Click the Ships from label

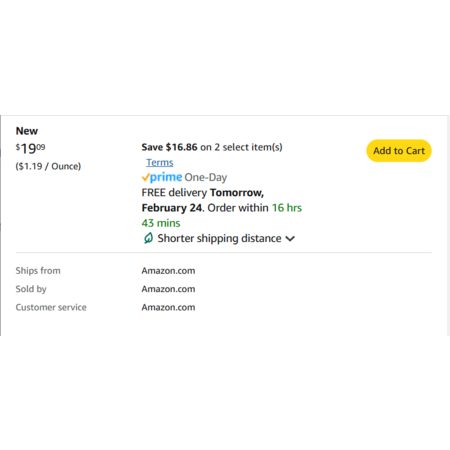coord(38,271)
